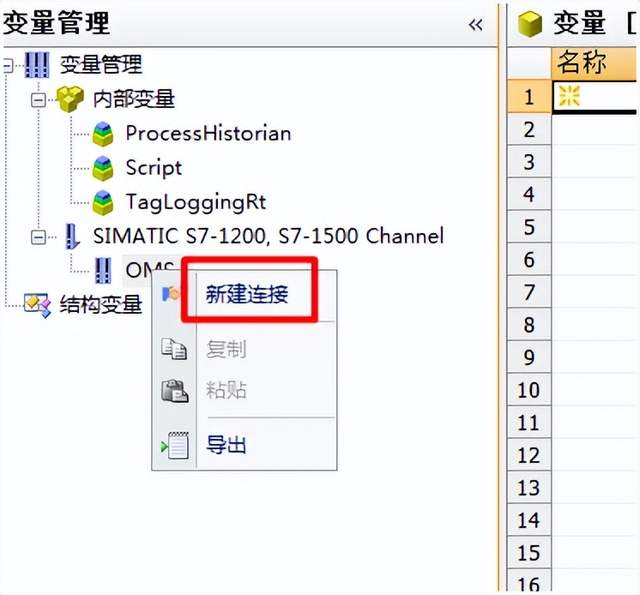Click the ProcessHistorian group icon
Image resolution: width=640 pixels, height=595 pixels.
pos(103,133)
